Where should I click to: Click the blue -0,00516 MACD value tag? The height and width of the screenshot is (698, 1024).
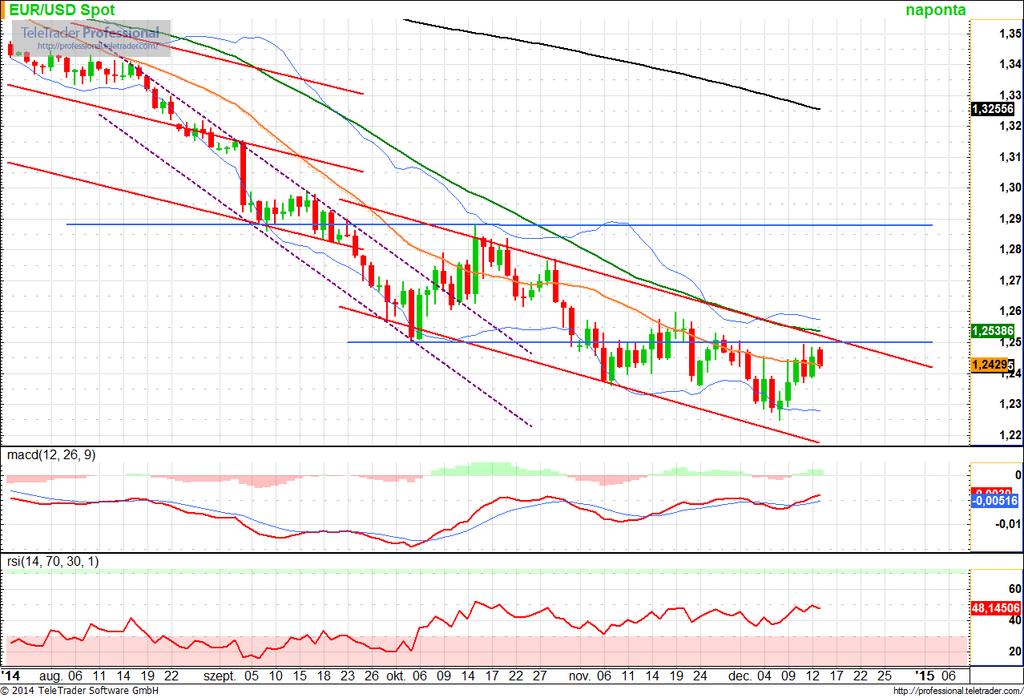995,501
